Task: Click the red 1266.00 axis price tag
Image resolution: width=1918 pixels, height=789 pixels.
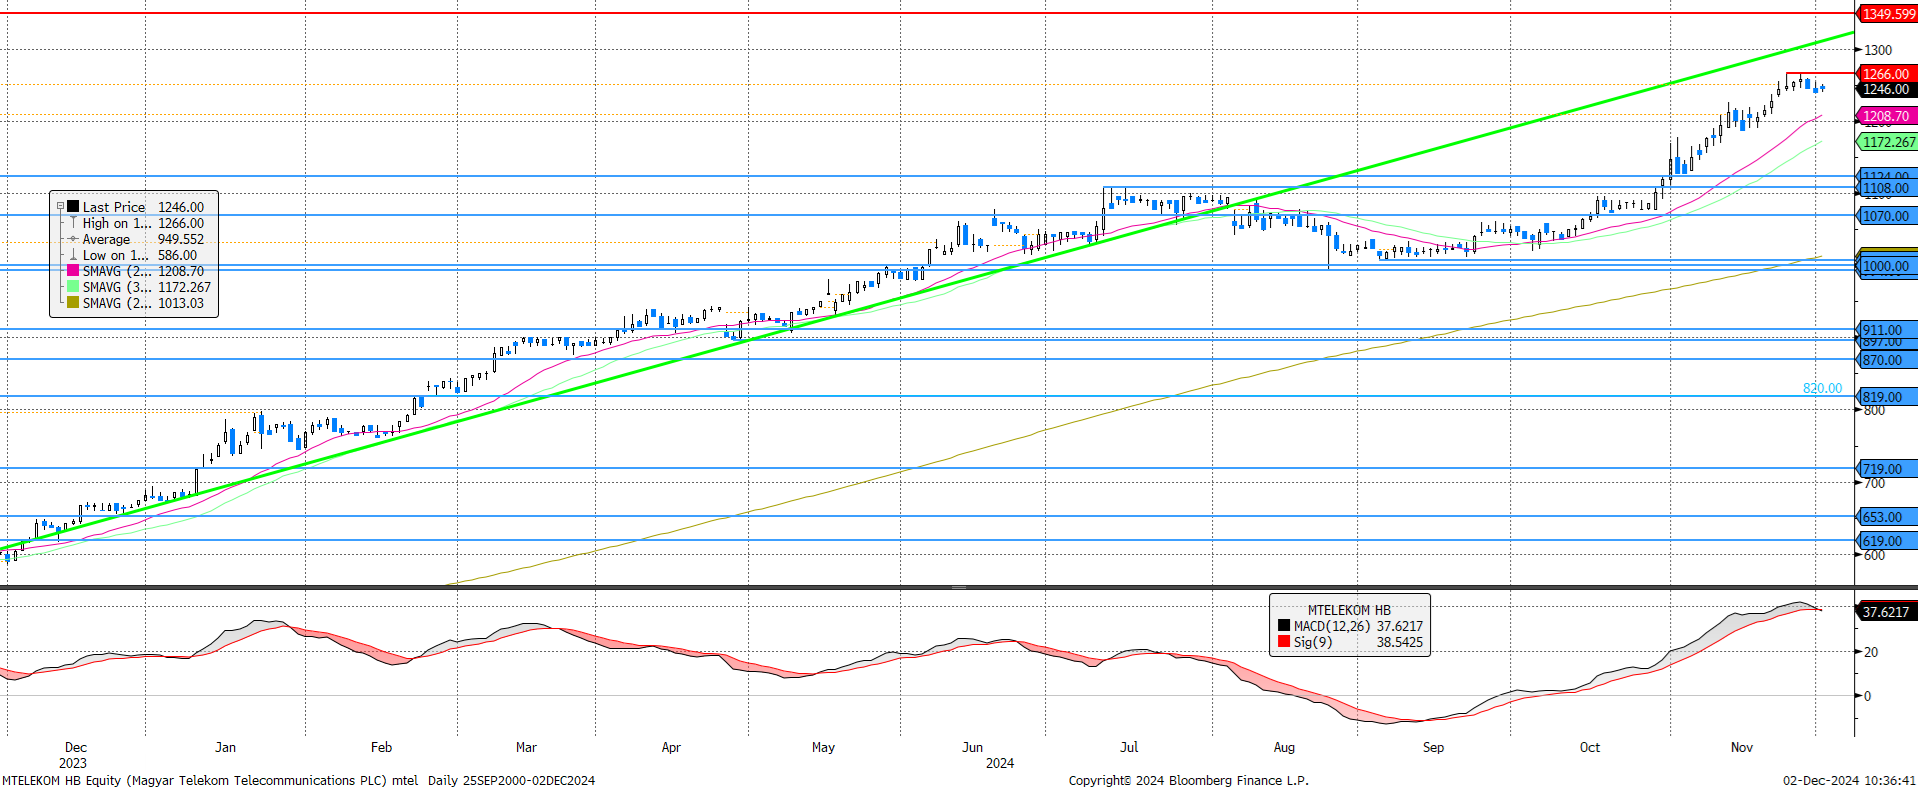Action: (1886, 74)
